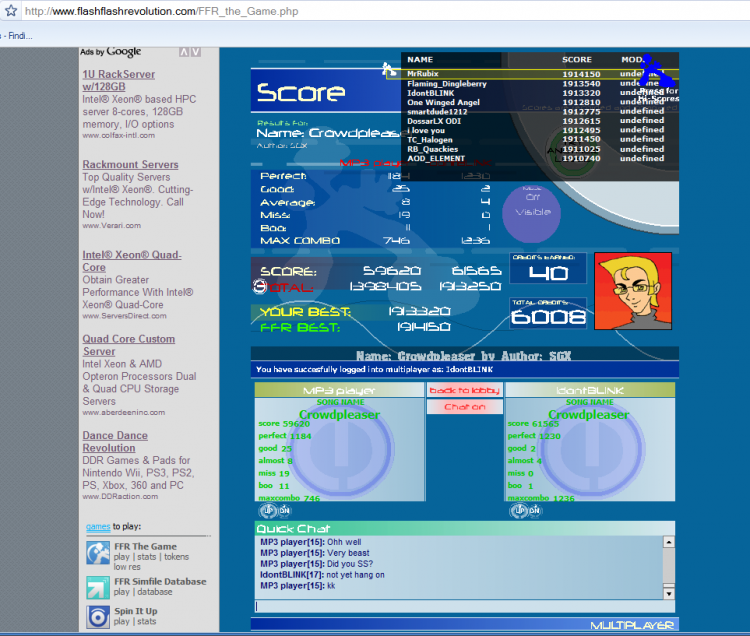This screenshot has width=750, height=636.
Task: Click the circular logo beside the TOTAL label
Action: 259,286
